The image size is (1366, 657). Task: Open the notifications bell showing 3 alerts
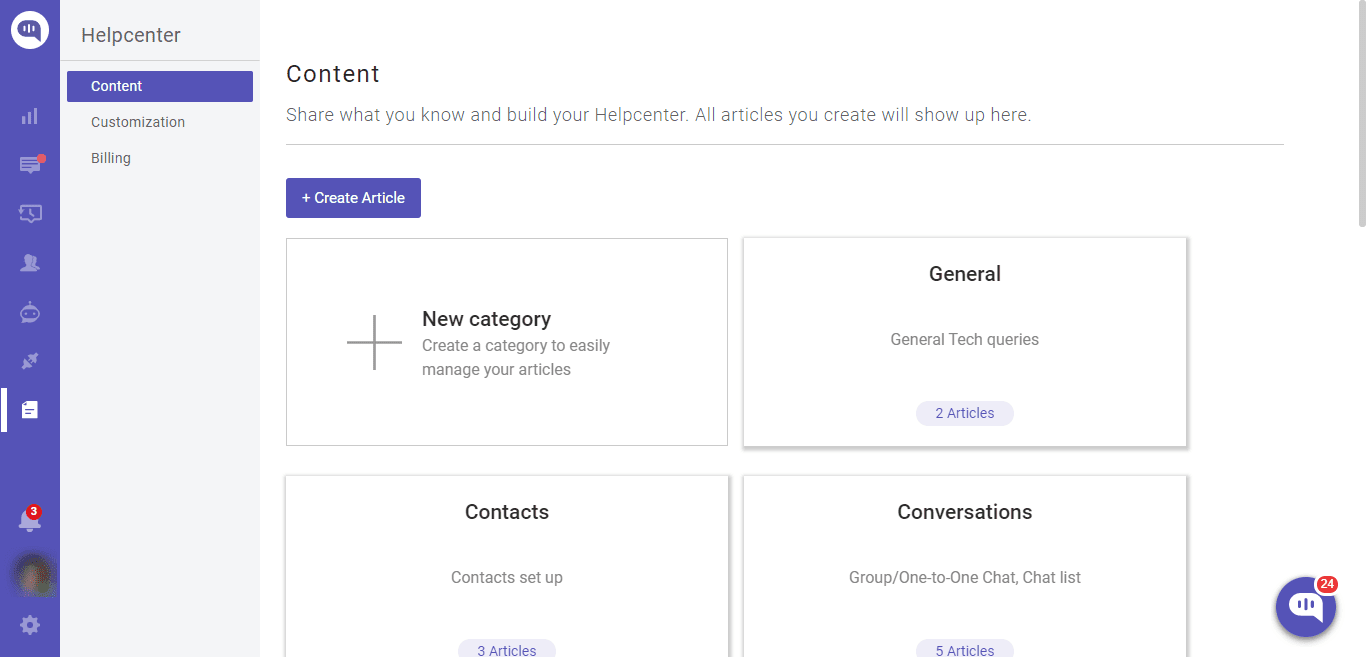[30, 519]
